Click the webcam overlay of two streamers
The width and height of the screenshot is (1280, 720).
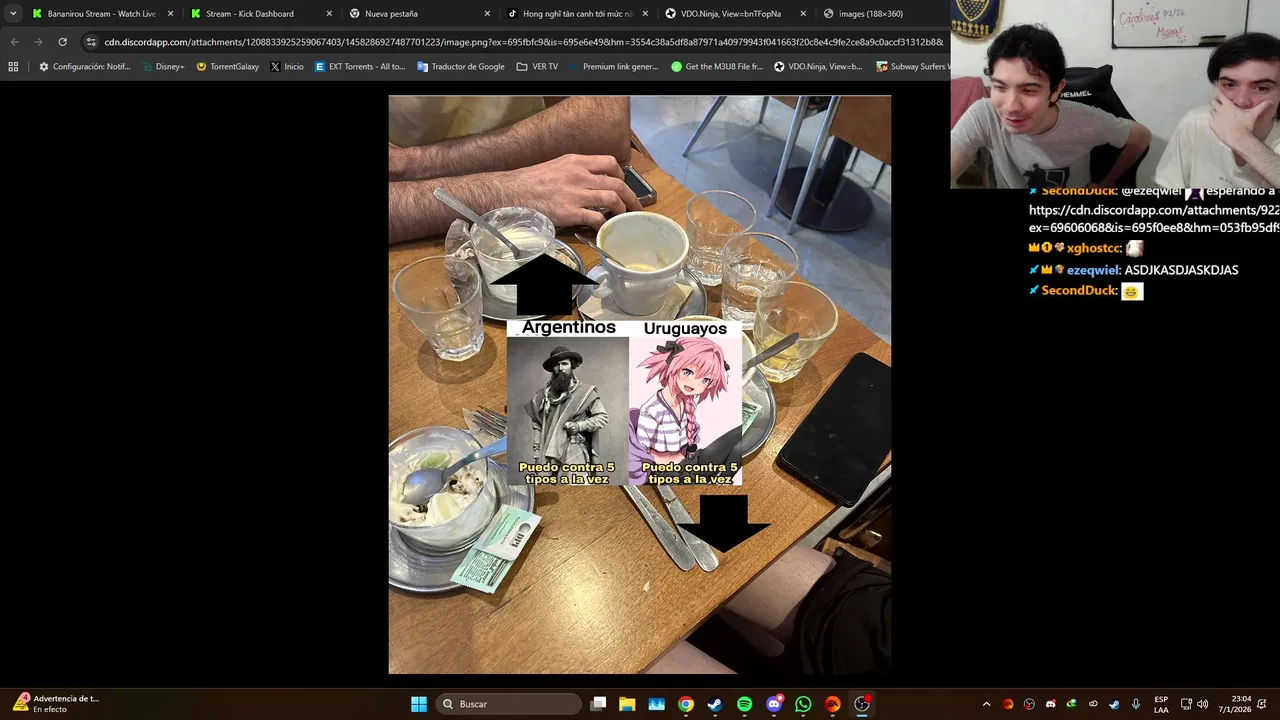(1115, 94)
